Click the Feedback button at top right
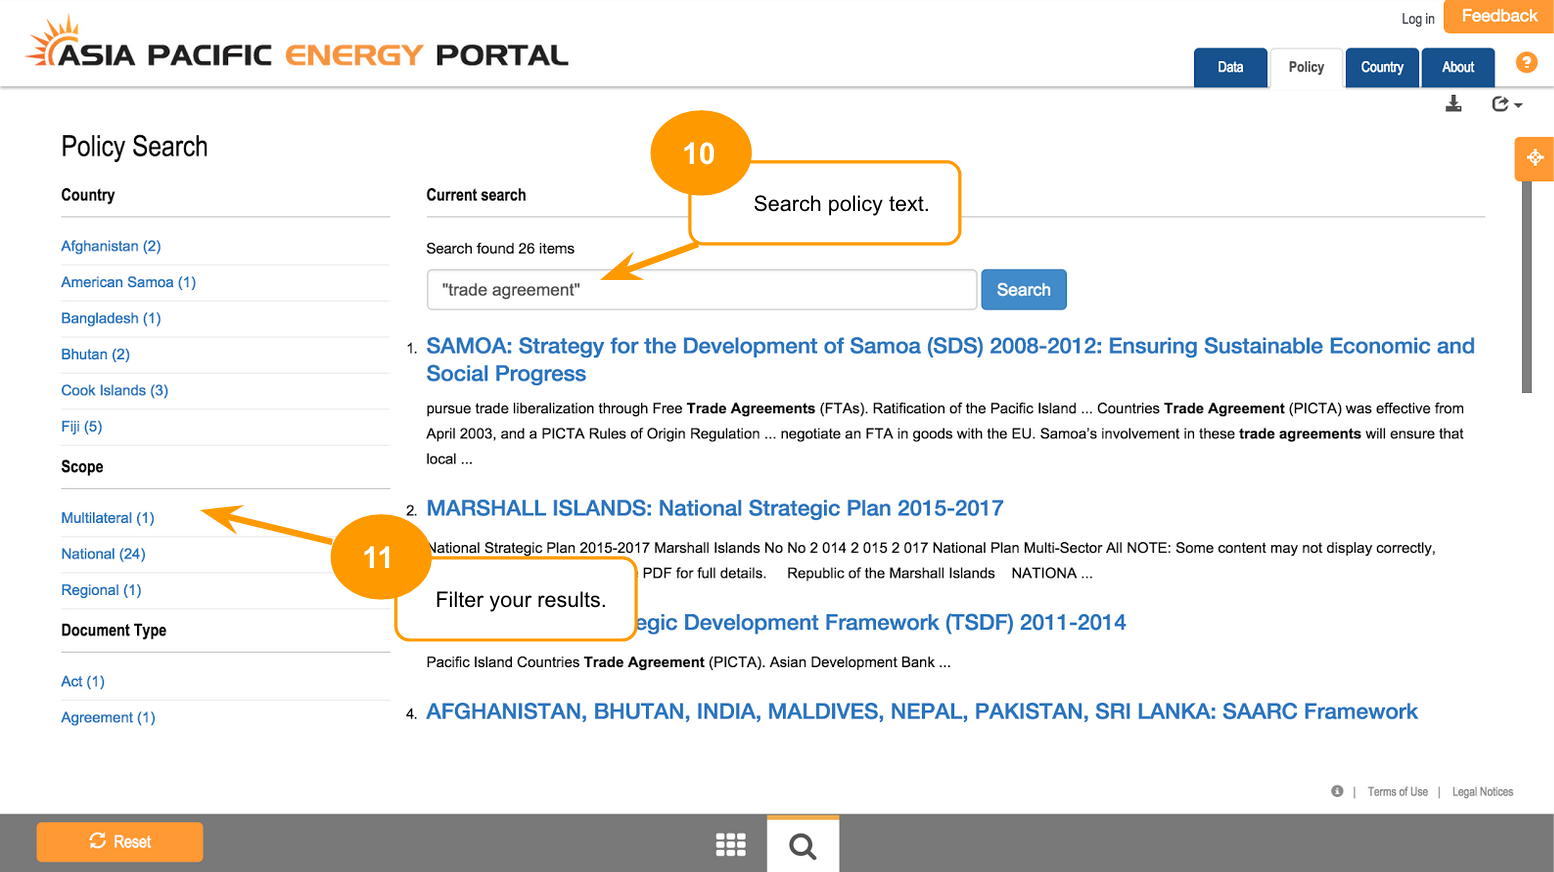This screenshot has width=1554, height=872. tap(1498, 16)
